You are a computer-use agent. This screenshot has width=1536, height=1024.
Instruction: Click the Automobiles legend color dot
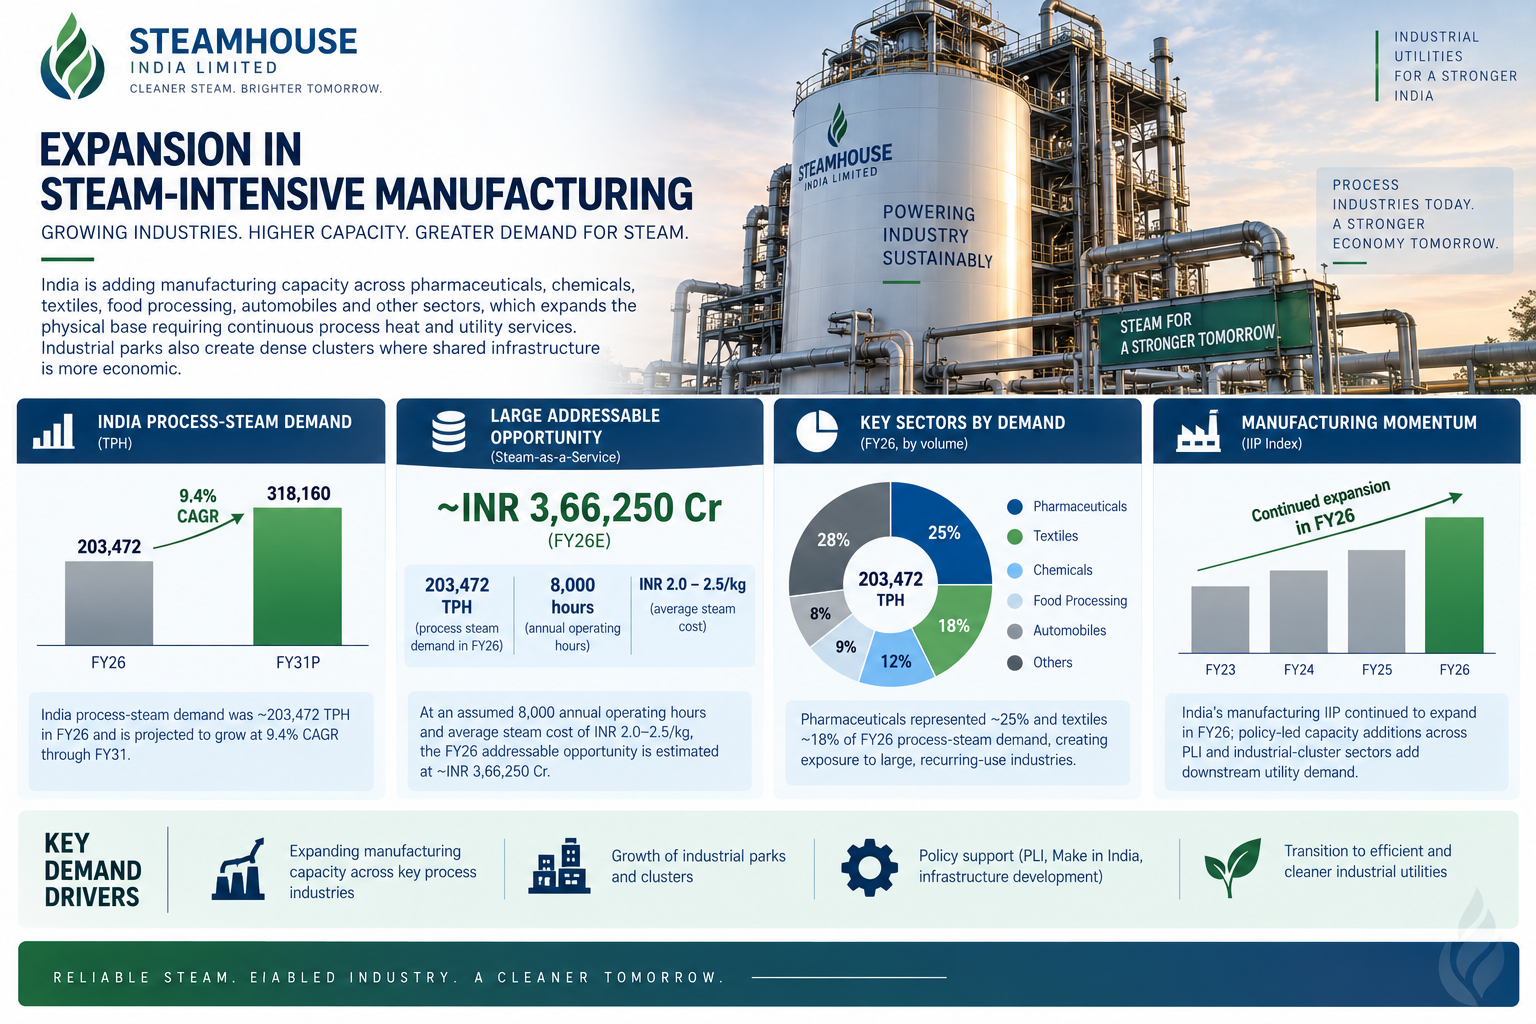1015,631
